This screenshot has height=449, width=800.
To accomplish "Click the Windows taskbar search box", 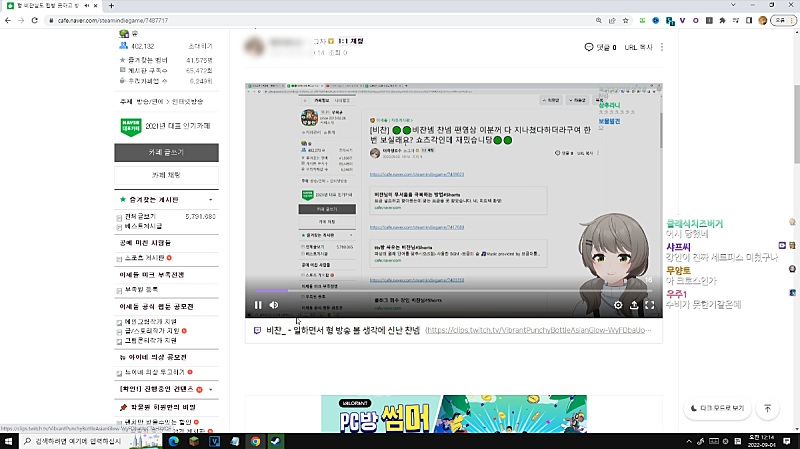I will (90, 441).
